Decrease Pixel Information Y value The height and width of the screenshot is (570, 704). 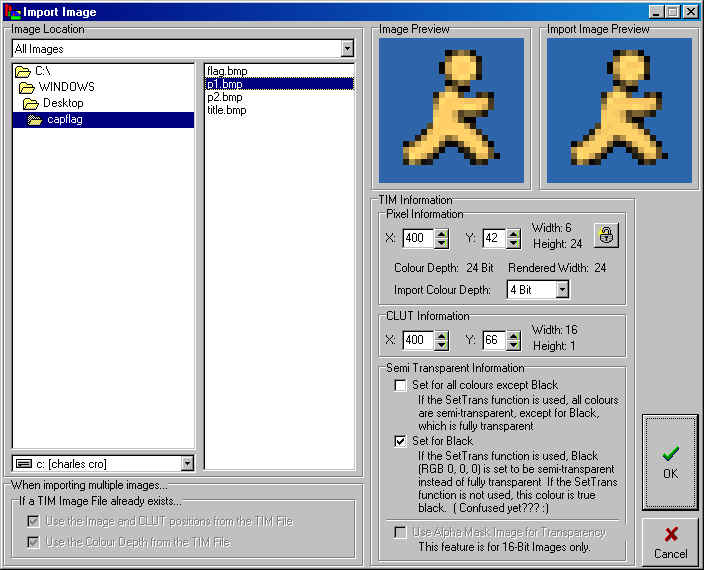click(514, 243)
